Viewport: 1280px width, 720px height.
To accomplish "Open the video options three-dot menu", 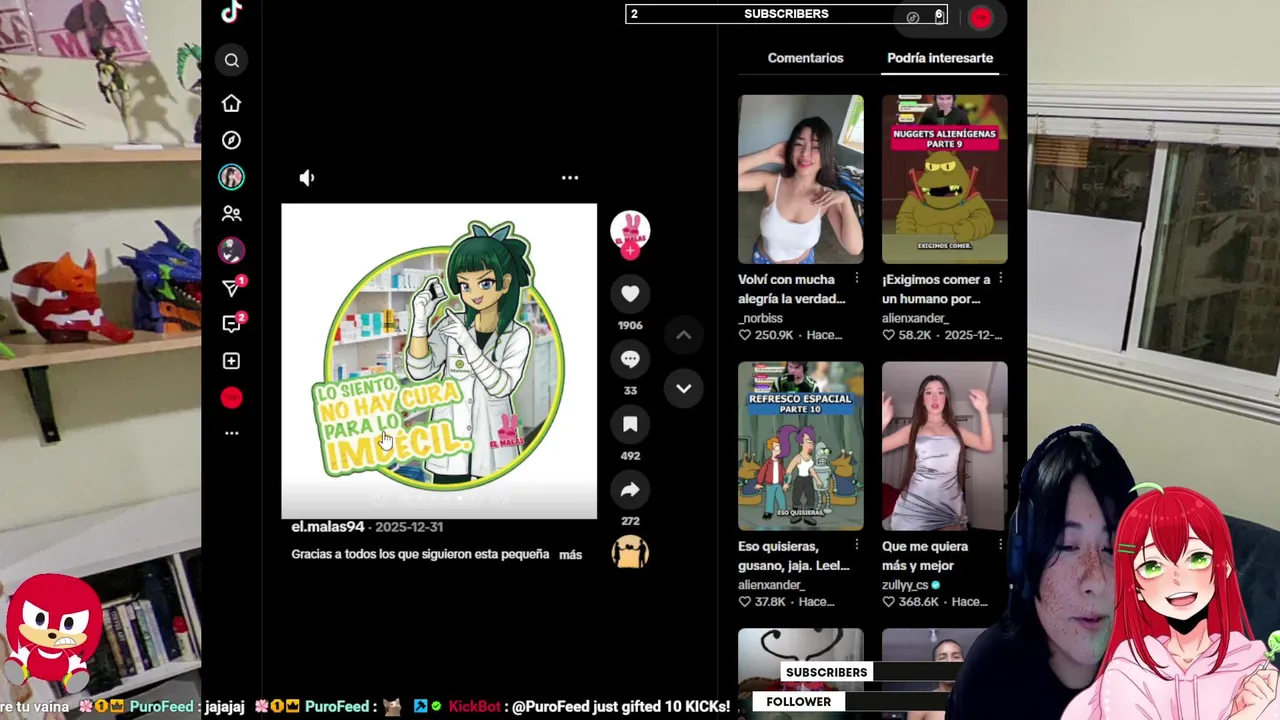I will point(570,177).
